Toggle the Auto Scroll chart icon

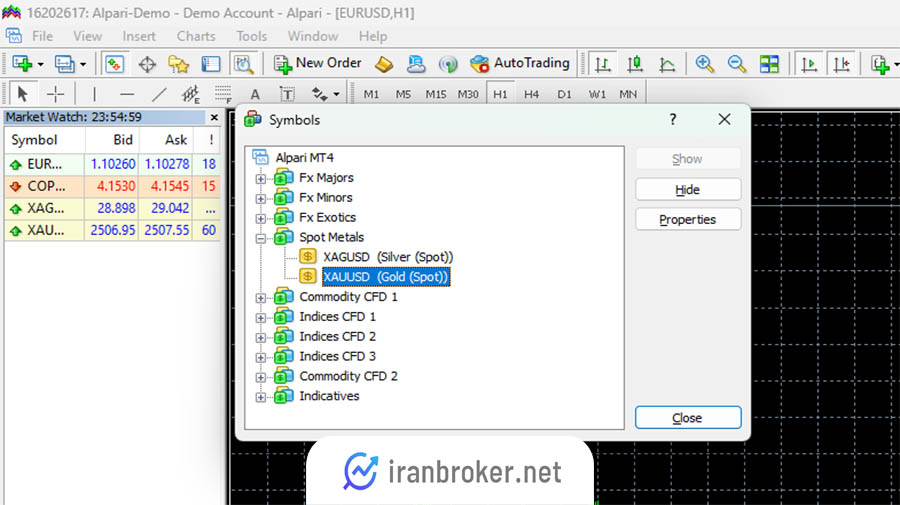coord(809,64)
